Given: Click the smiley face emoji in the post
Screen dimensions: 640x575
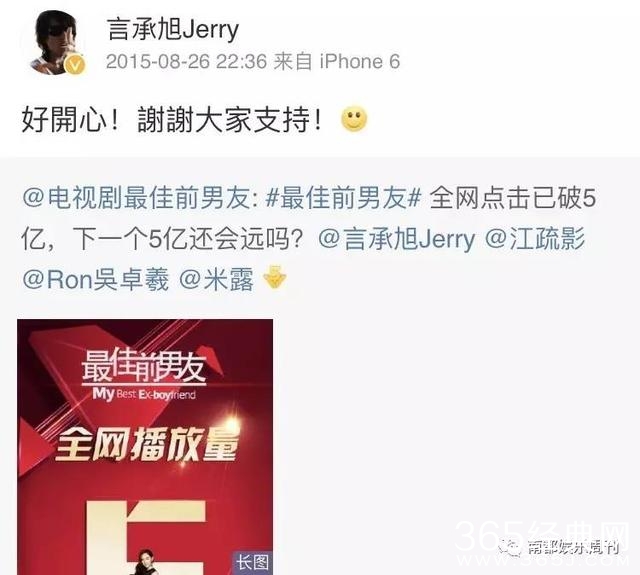Looking at the screenshot, I should (x=354, y=119).
